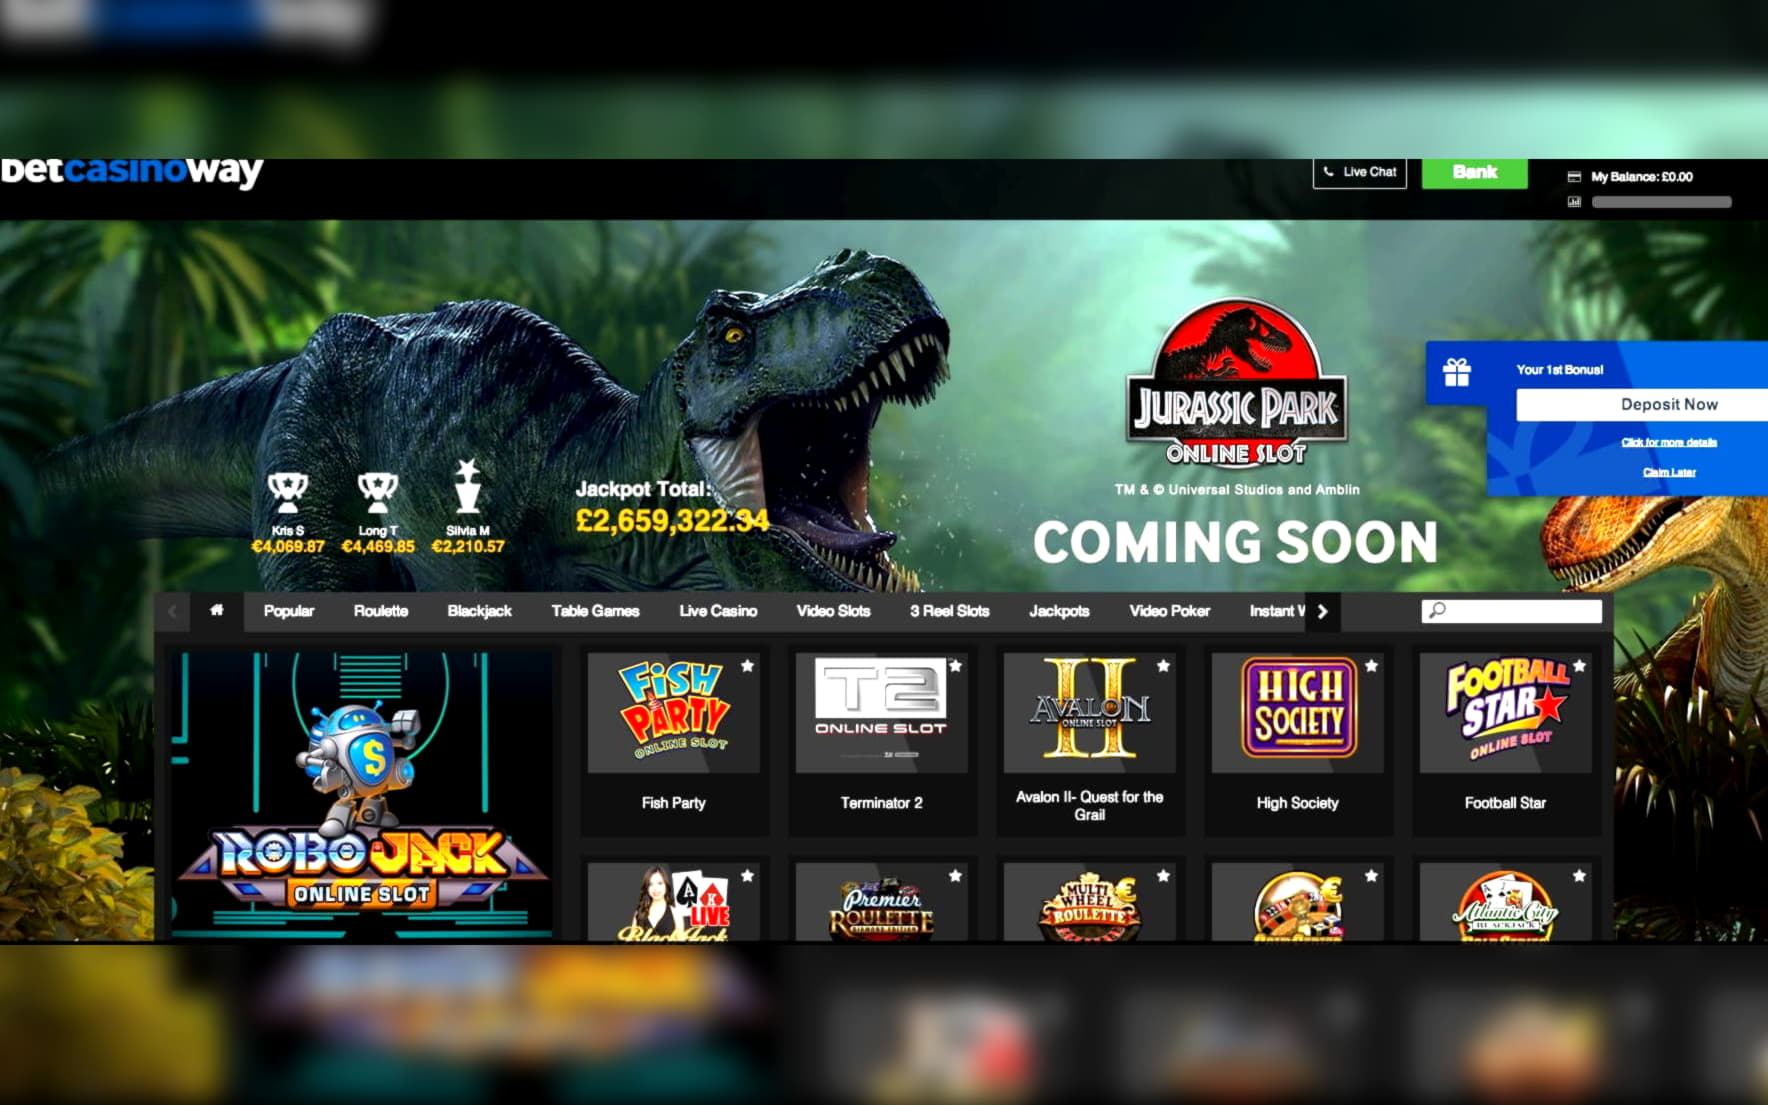Open the Popular games tab
Image resolution: width=1768 pixels, height=1105 pixels.
(x=289, y=611)
